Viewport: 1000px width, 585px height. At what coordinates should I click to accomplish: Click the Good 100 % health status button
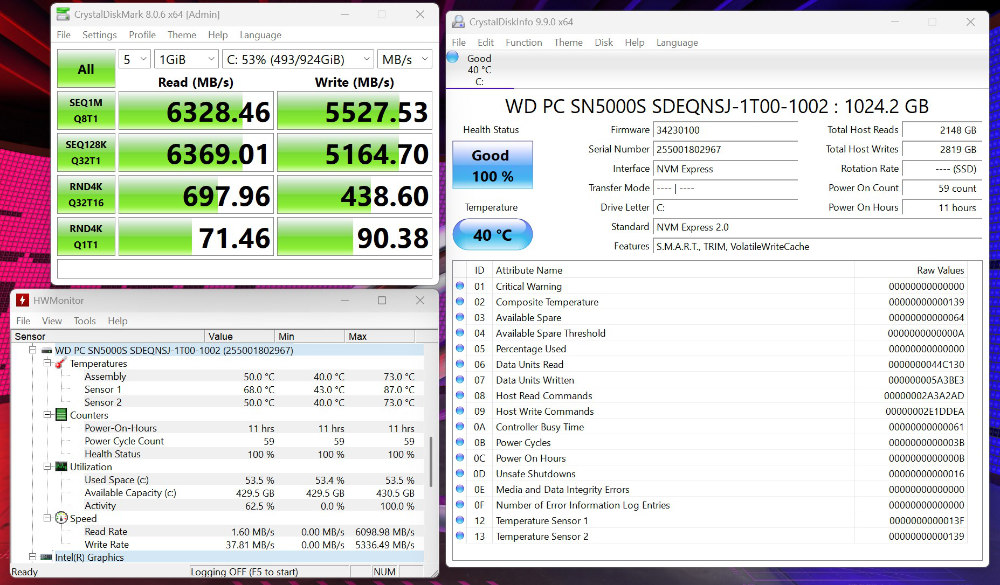[x=492, y=165]
